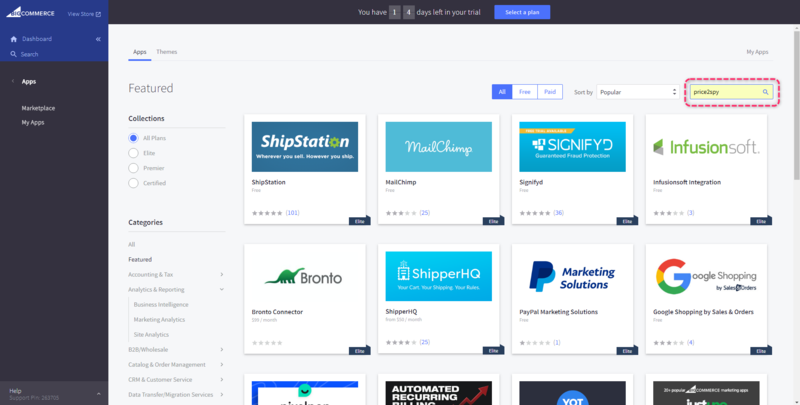
Task: Expand the Help panel chevron
Action: click(x=98, y=394)
